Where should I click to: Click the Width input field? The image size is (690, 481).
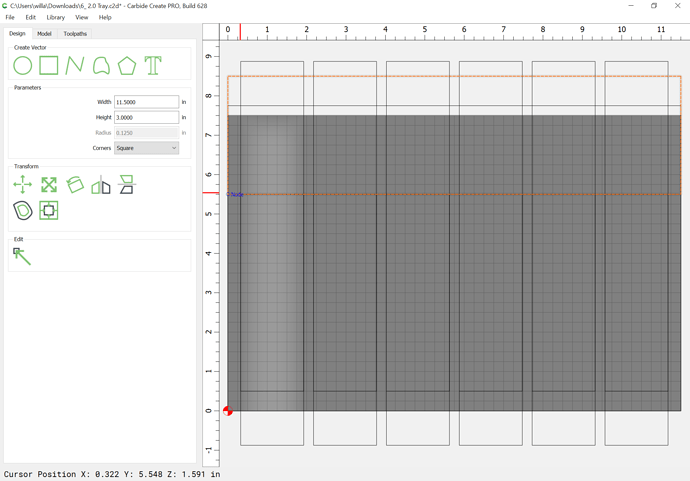pos(147,102)
